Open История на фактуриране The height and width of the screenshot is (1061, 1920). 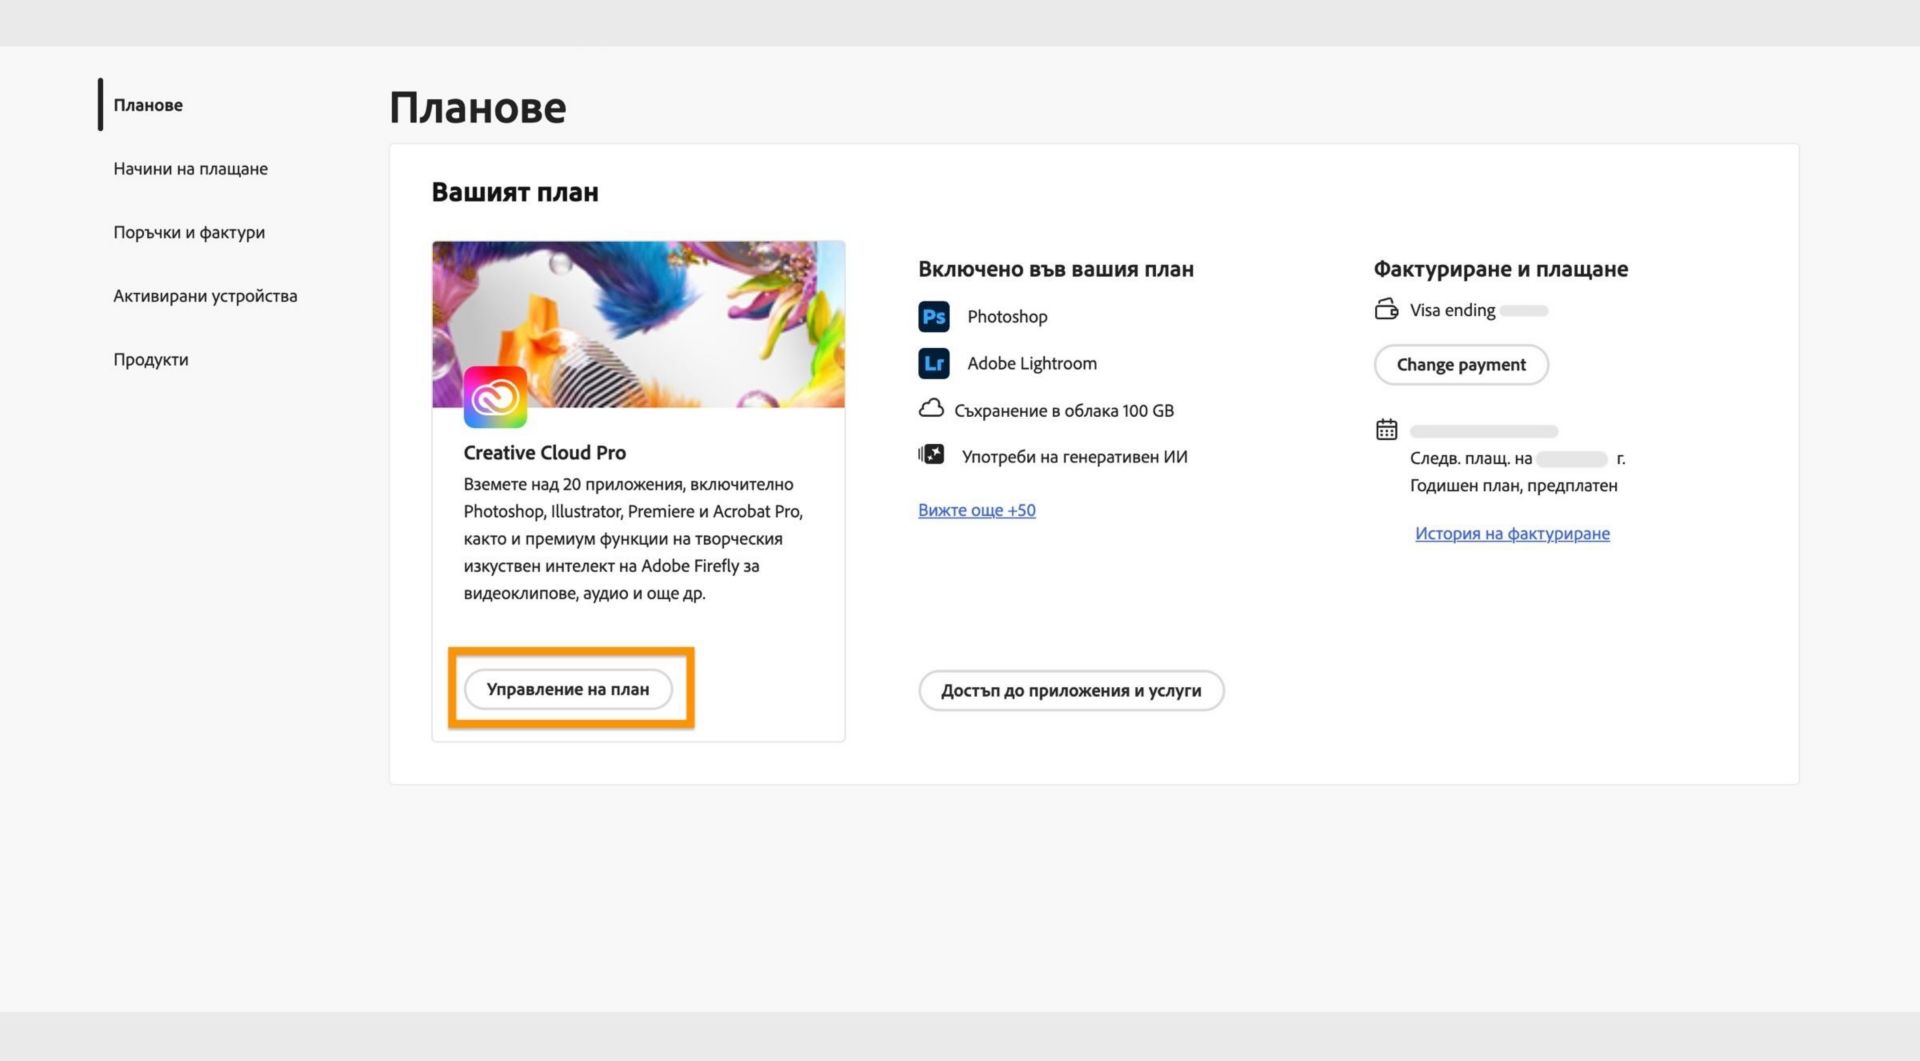1513,533
